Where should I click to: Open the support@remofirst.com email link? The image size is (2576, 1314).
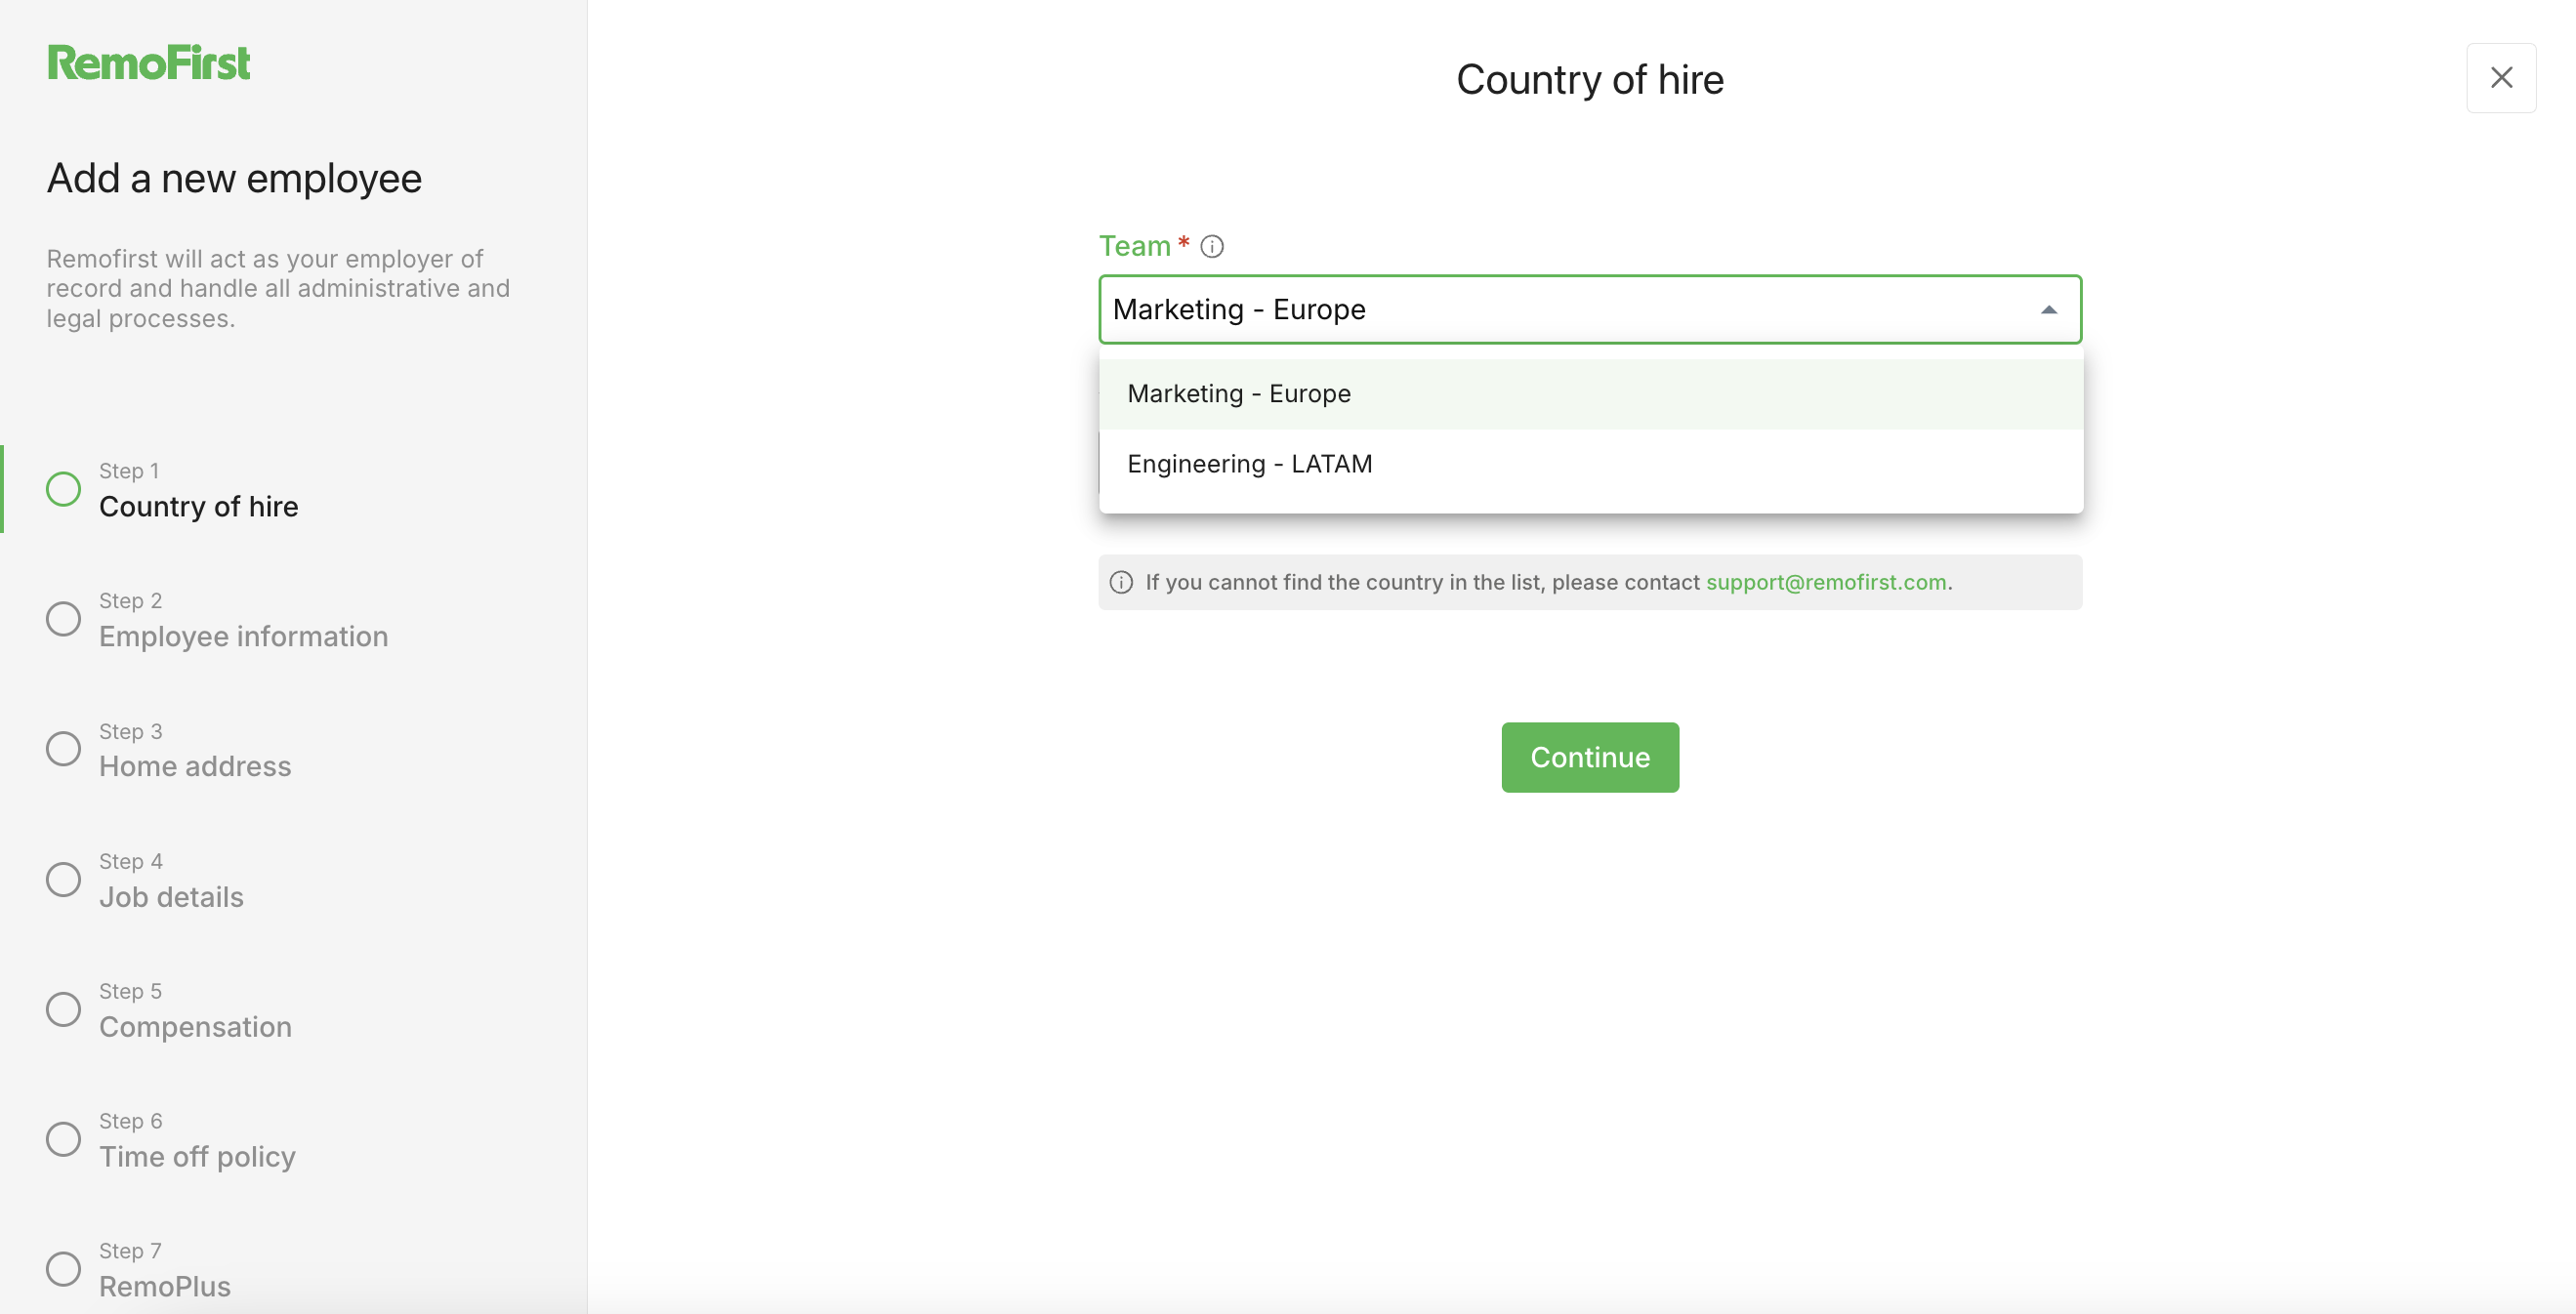click(1825, 582)
